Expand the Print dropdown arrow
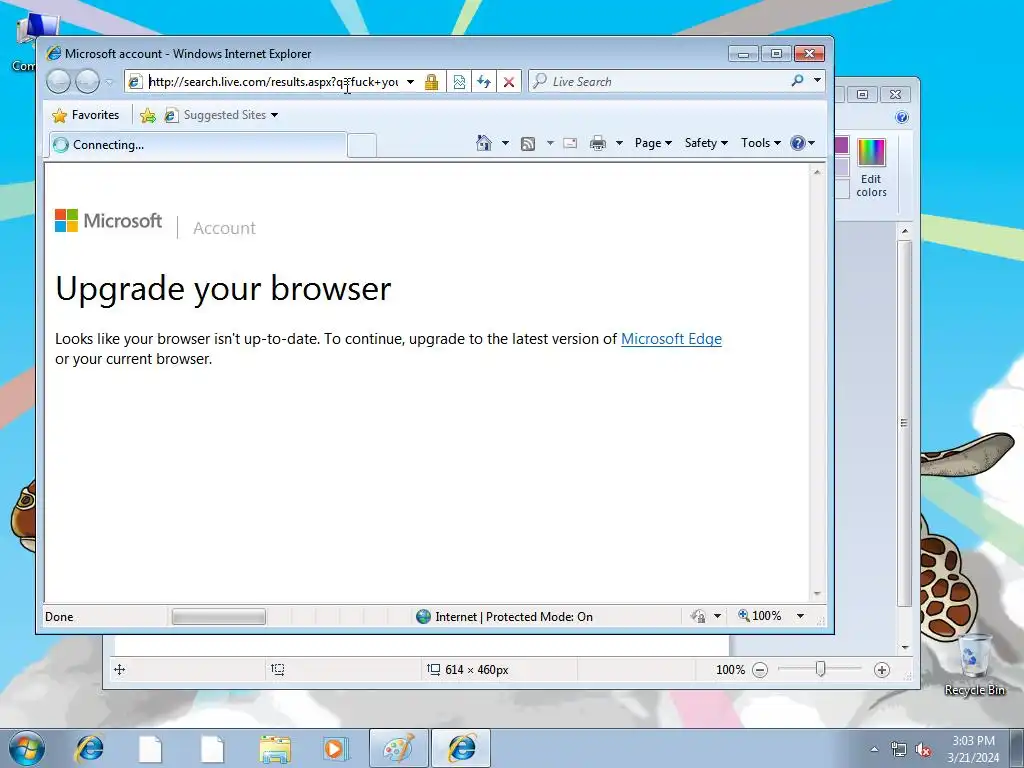1024x768 pixels. 619,143
